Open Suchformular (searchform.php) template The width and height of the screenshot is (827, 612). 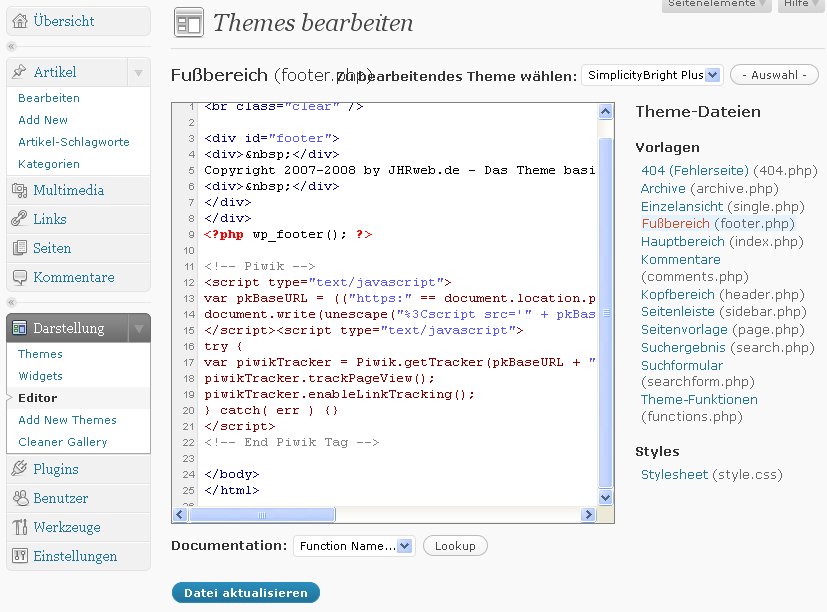point(682,366)
